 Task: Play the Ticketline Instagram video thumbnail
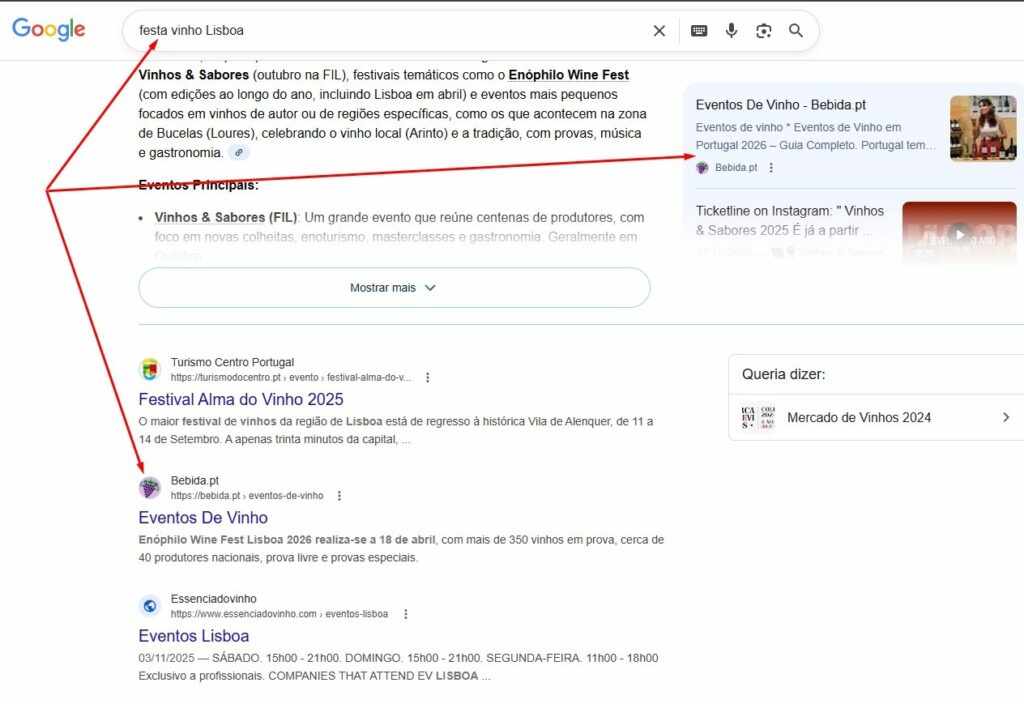(x=959, y=233)
